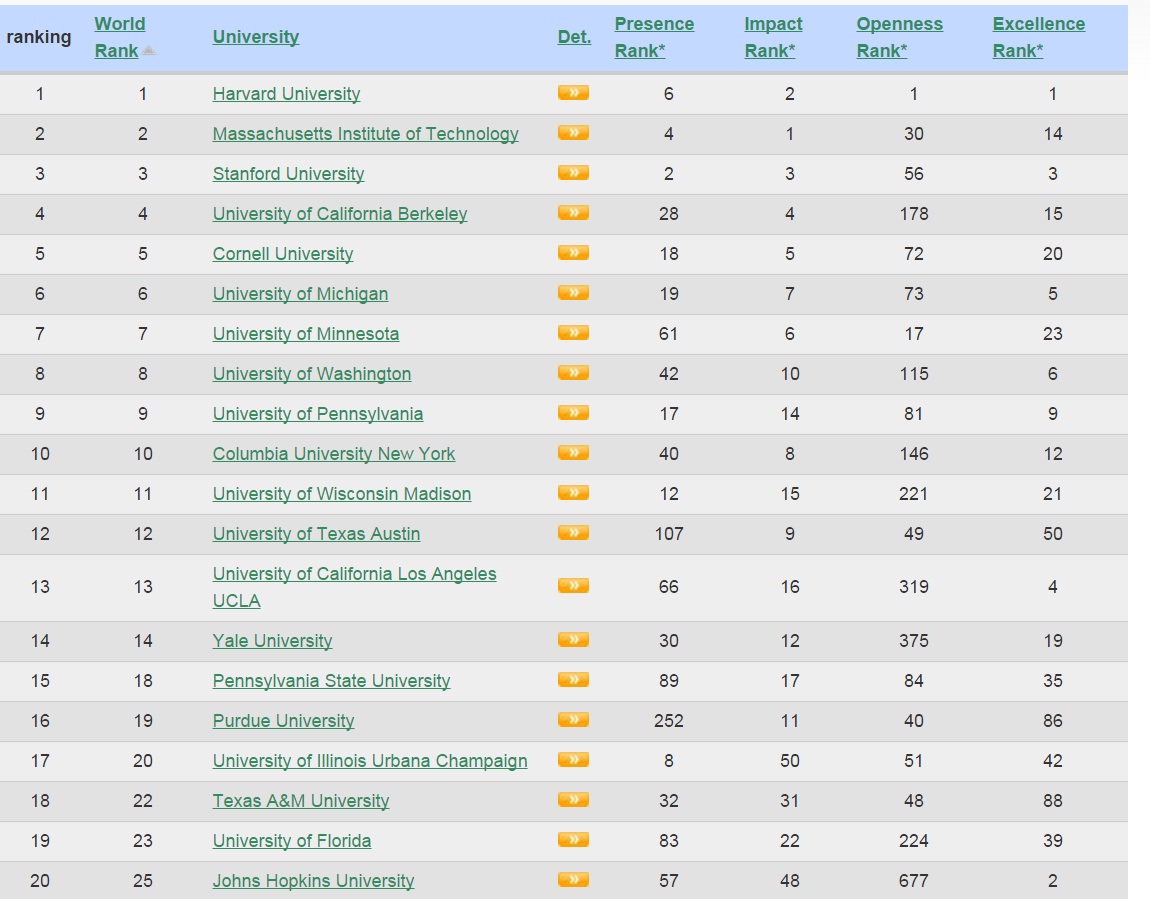Open details icon for Cornell University
The width and height of the screenshot is (1150, 899).
(x=573, y=253)
